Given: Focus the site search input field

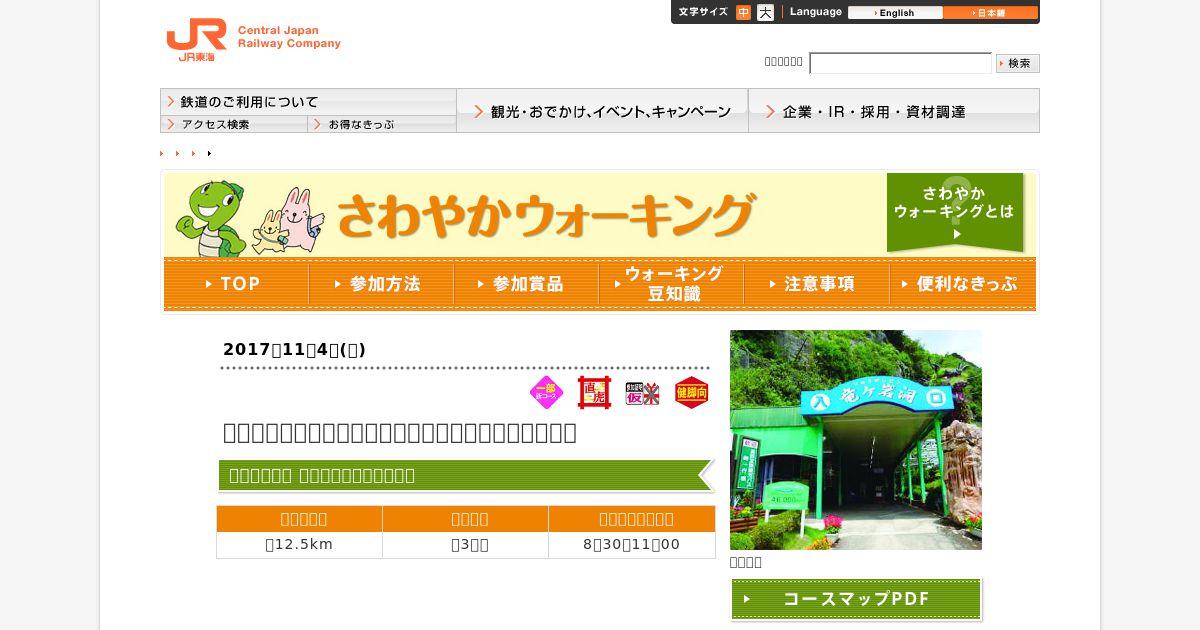Looking at the screenshot, I should tap(900, 63).
